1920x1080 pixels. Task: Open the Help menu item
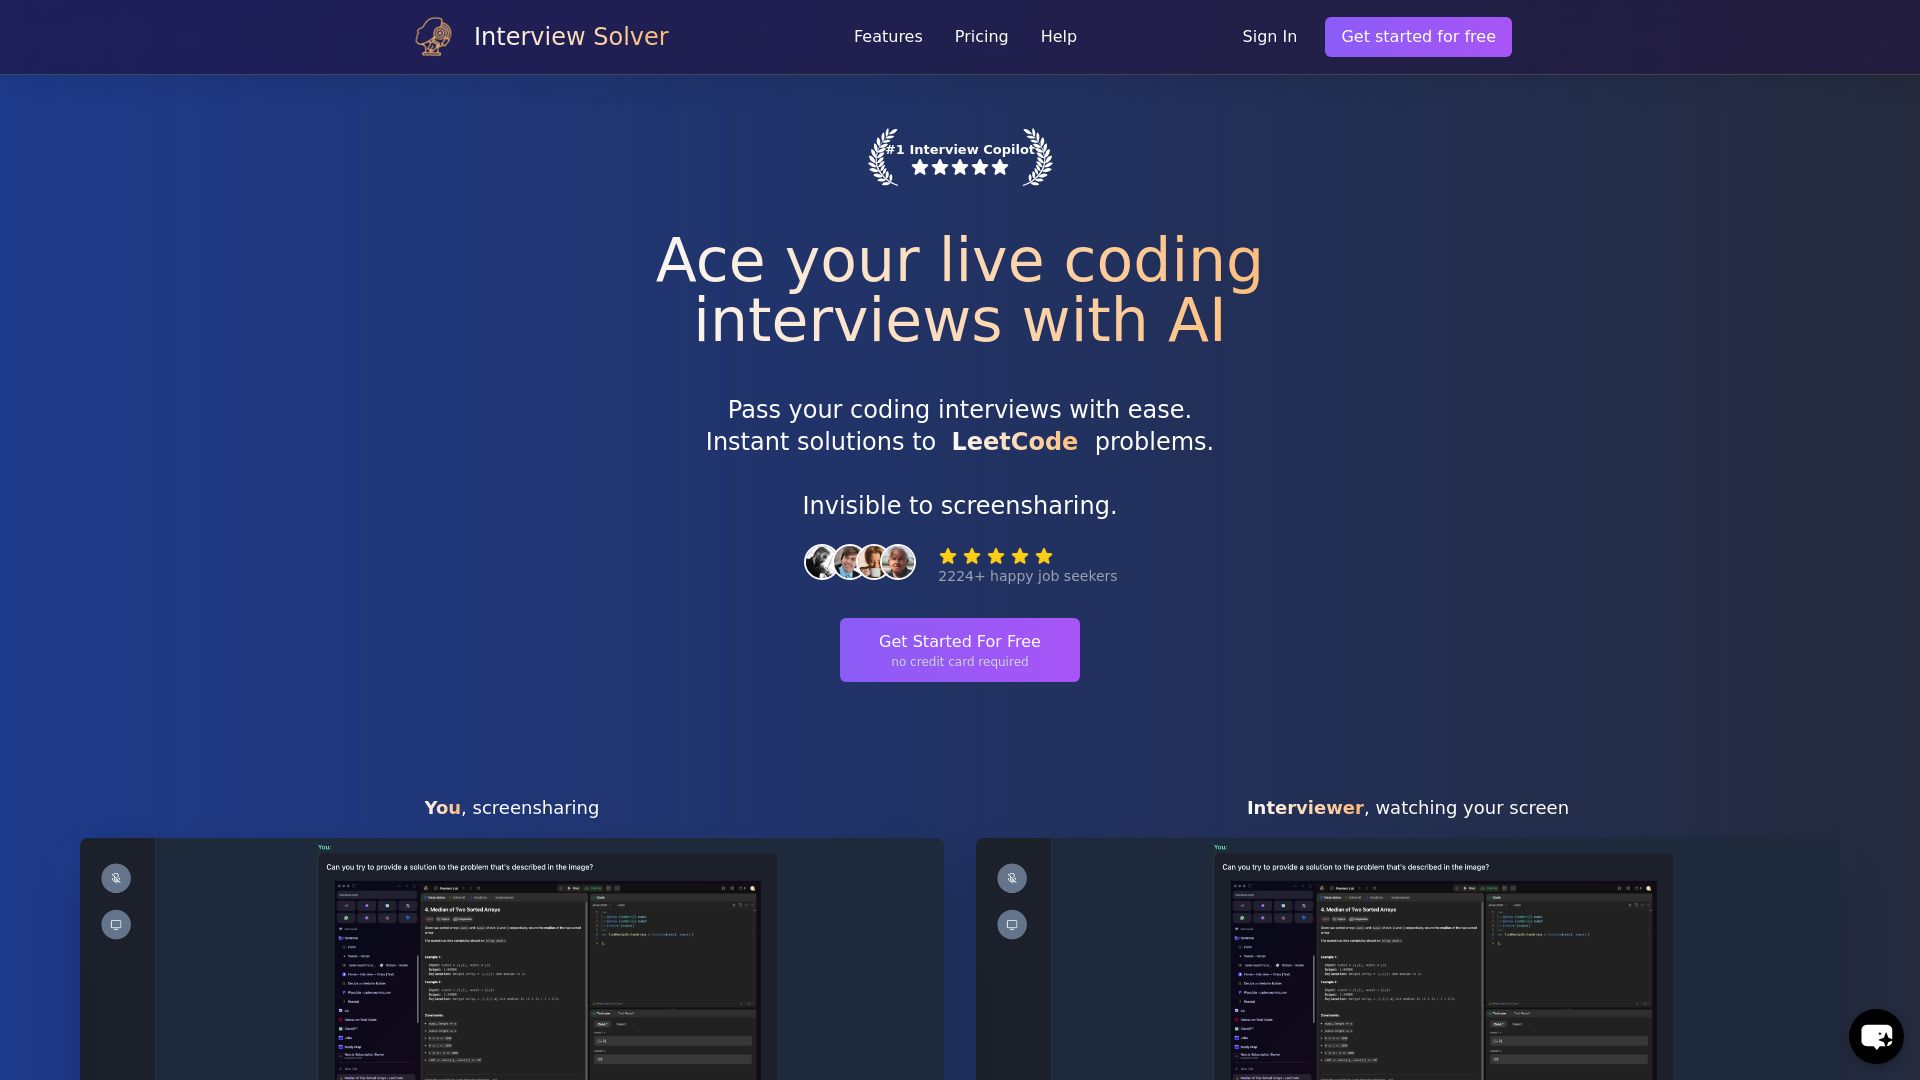1059,36
